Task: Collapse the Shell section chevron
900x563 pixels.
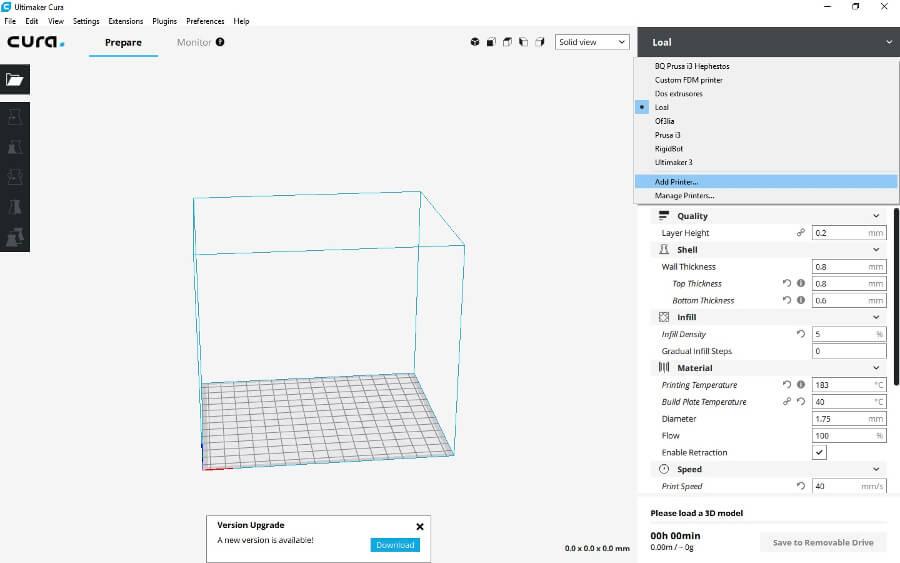Action: click(876, 250)
